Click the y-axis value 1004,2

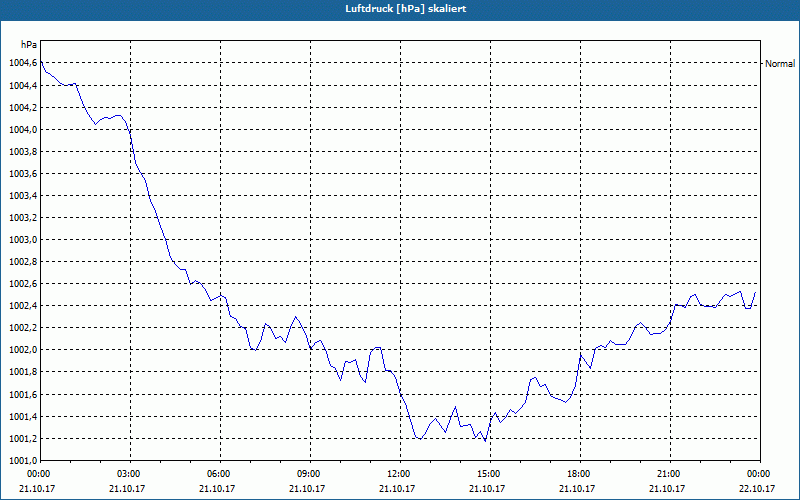click(23, 108)
